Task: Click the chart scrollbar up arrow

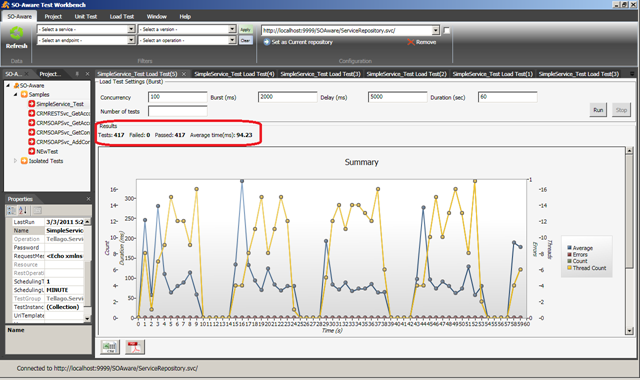Action: [629, 151]
